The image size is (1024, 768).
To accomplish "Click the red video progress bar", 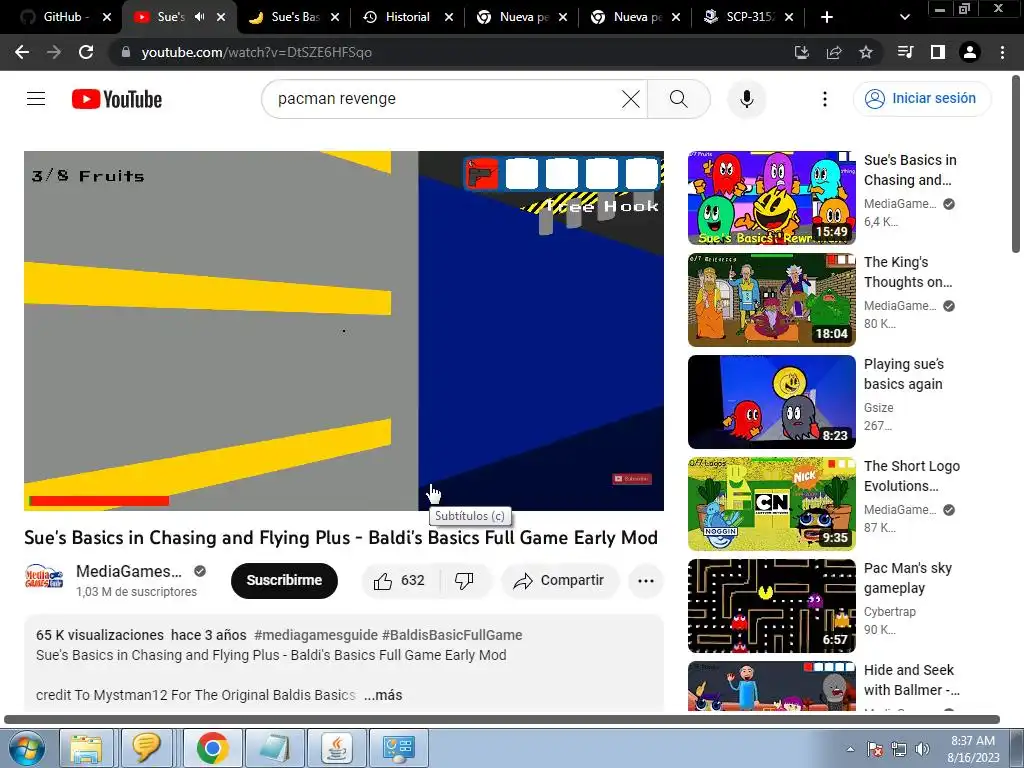I will coord(99,501).
